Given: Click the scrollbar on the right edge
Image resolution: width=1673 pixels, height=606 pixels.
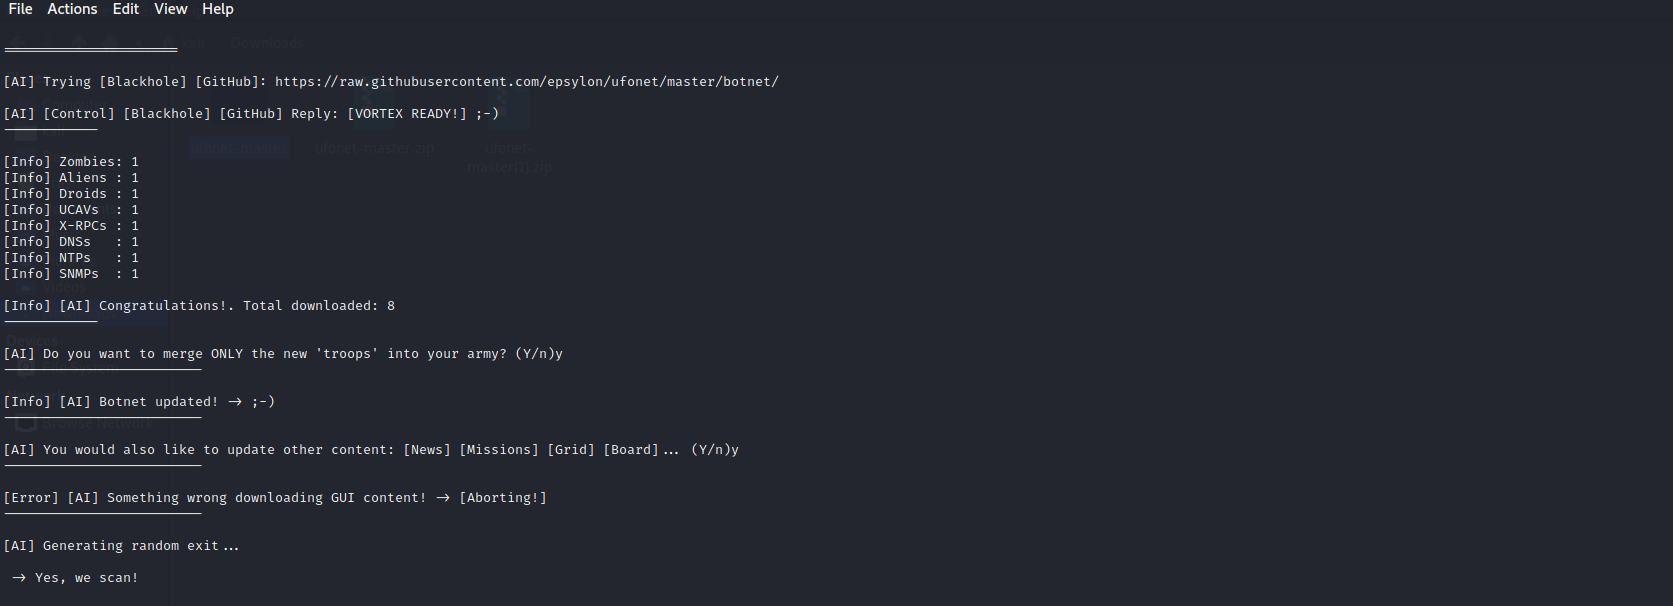Looking at the screenshot, I should coord(1666,300).
